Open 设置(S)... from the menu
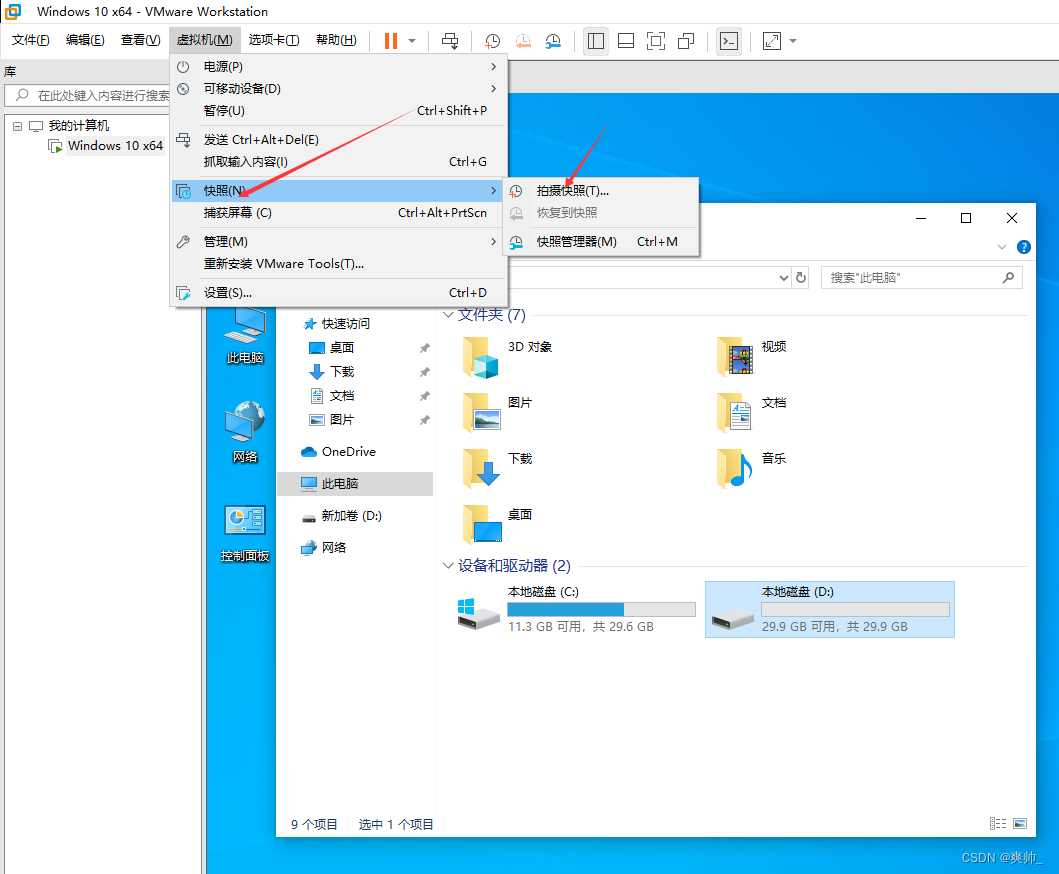This screenshot has height=874, width=1059. 338,293
